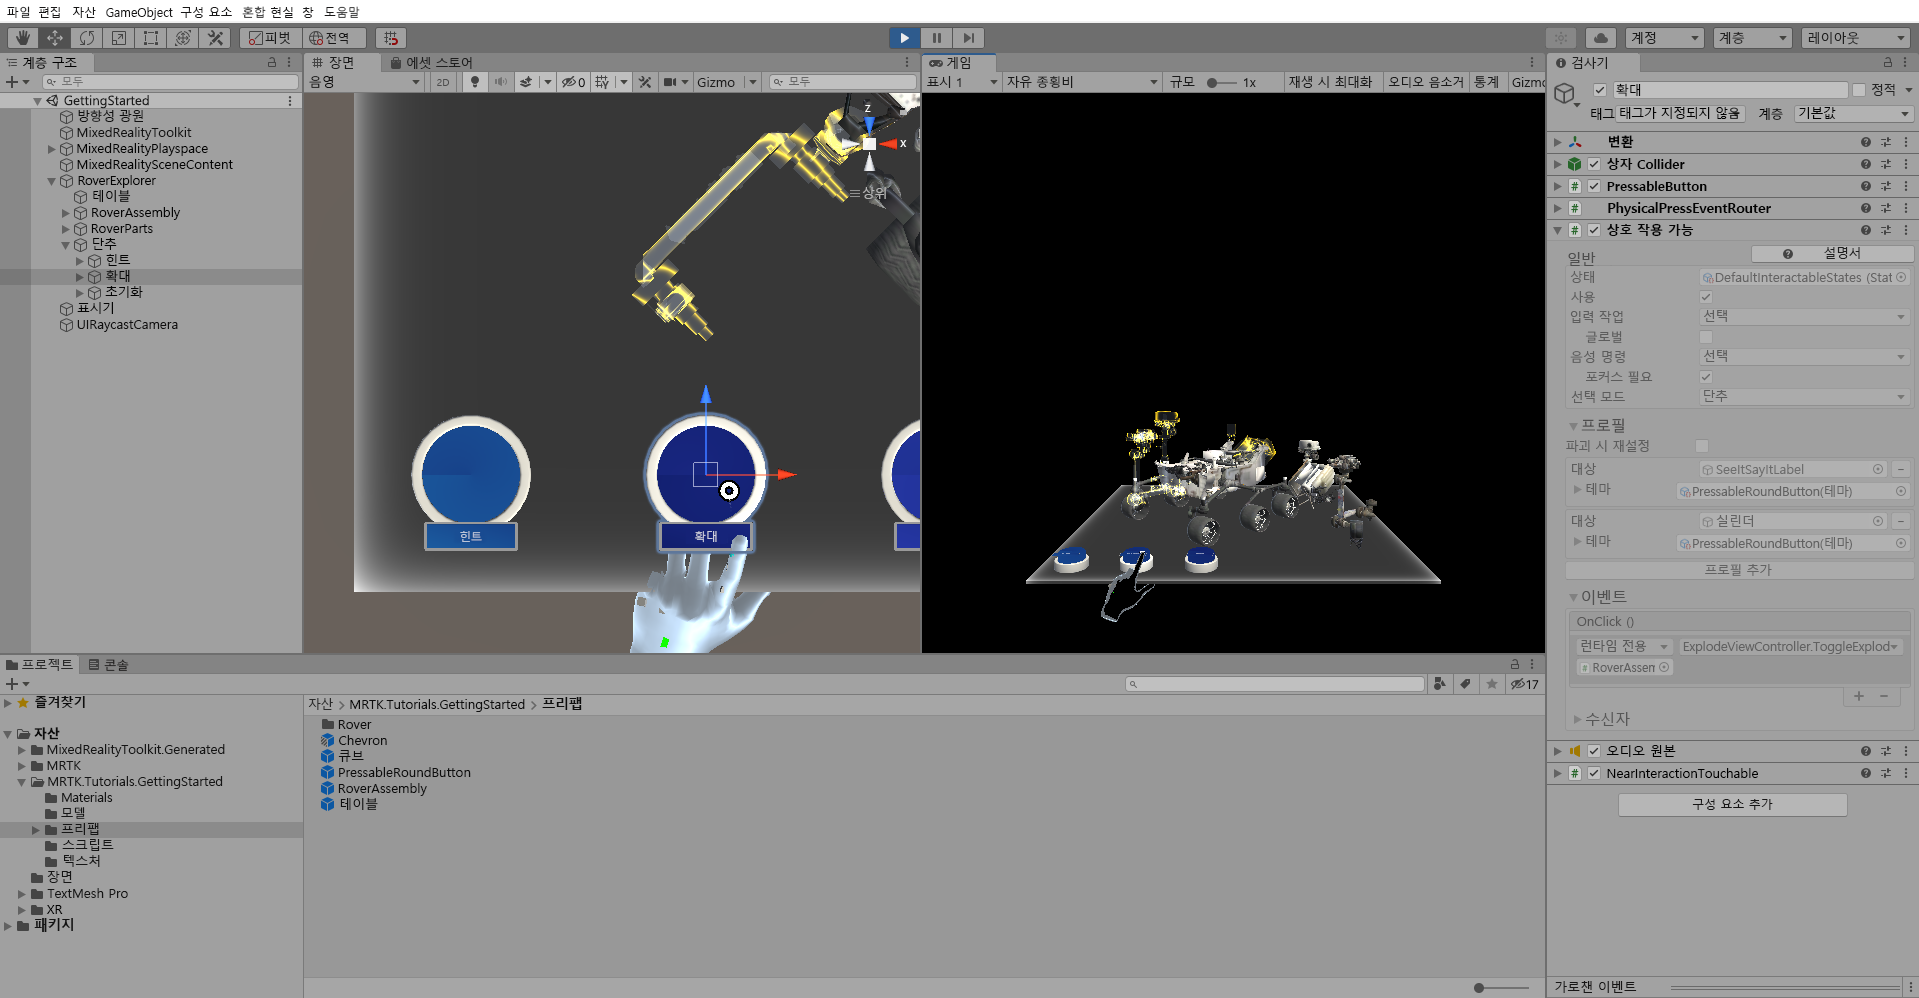Select the Move tool
Viewport: 1919px width, 998px height.
(54, 38)
